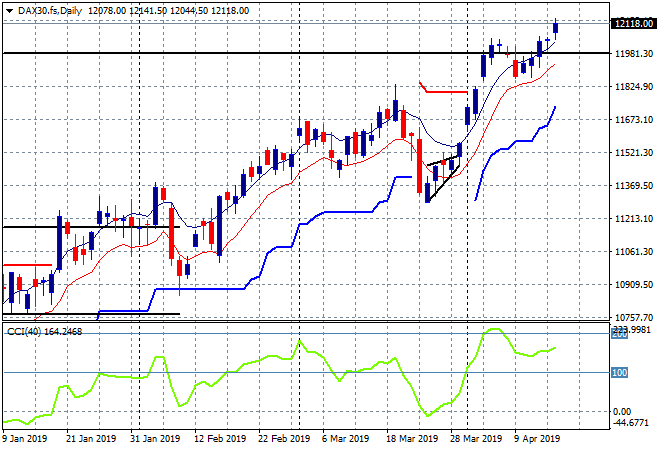Select the 12 Feb 2019 date label

[220, 439]
